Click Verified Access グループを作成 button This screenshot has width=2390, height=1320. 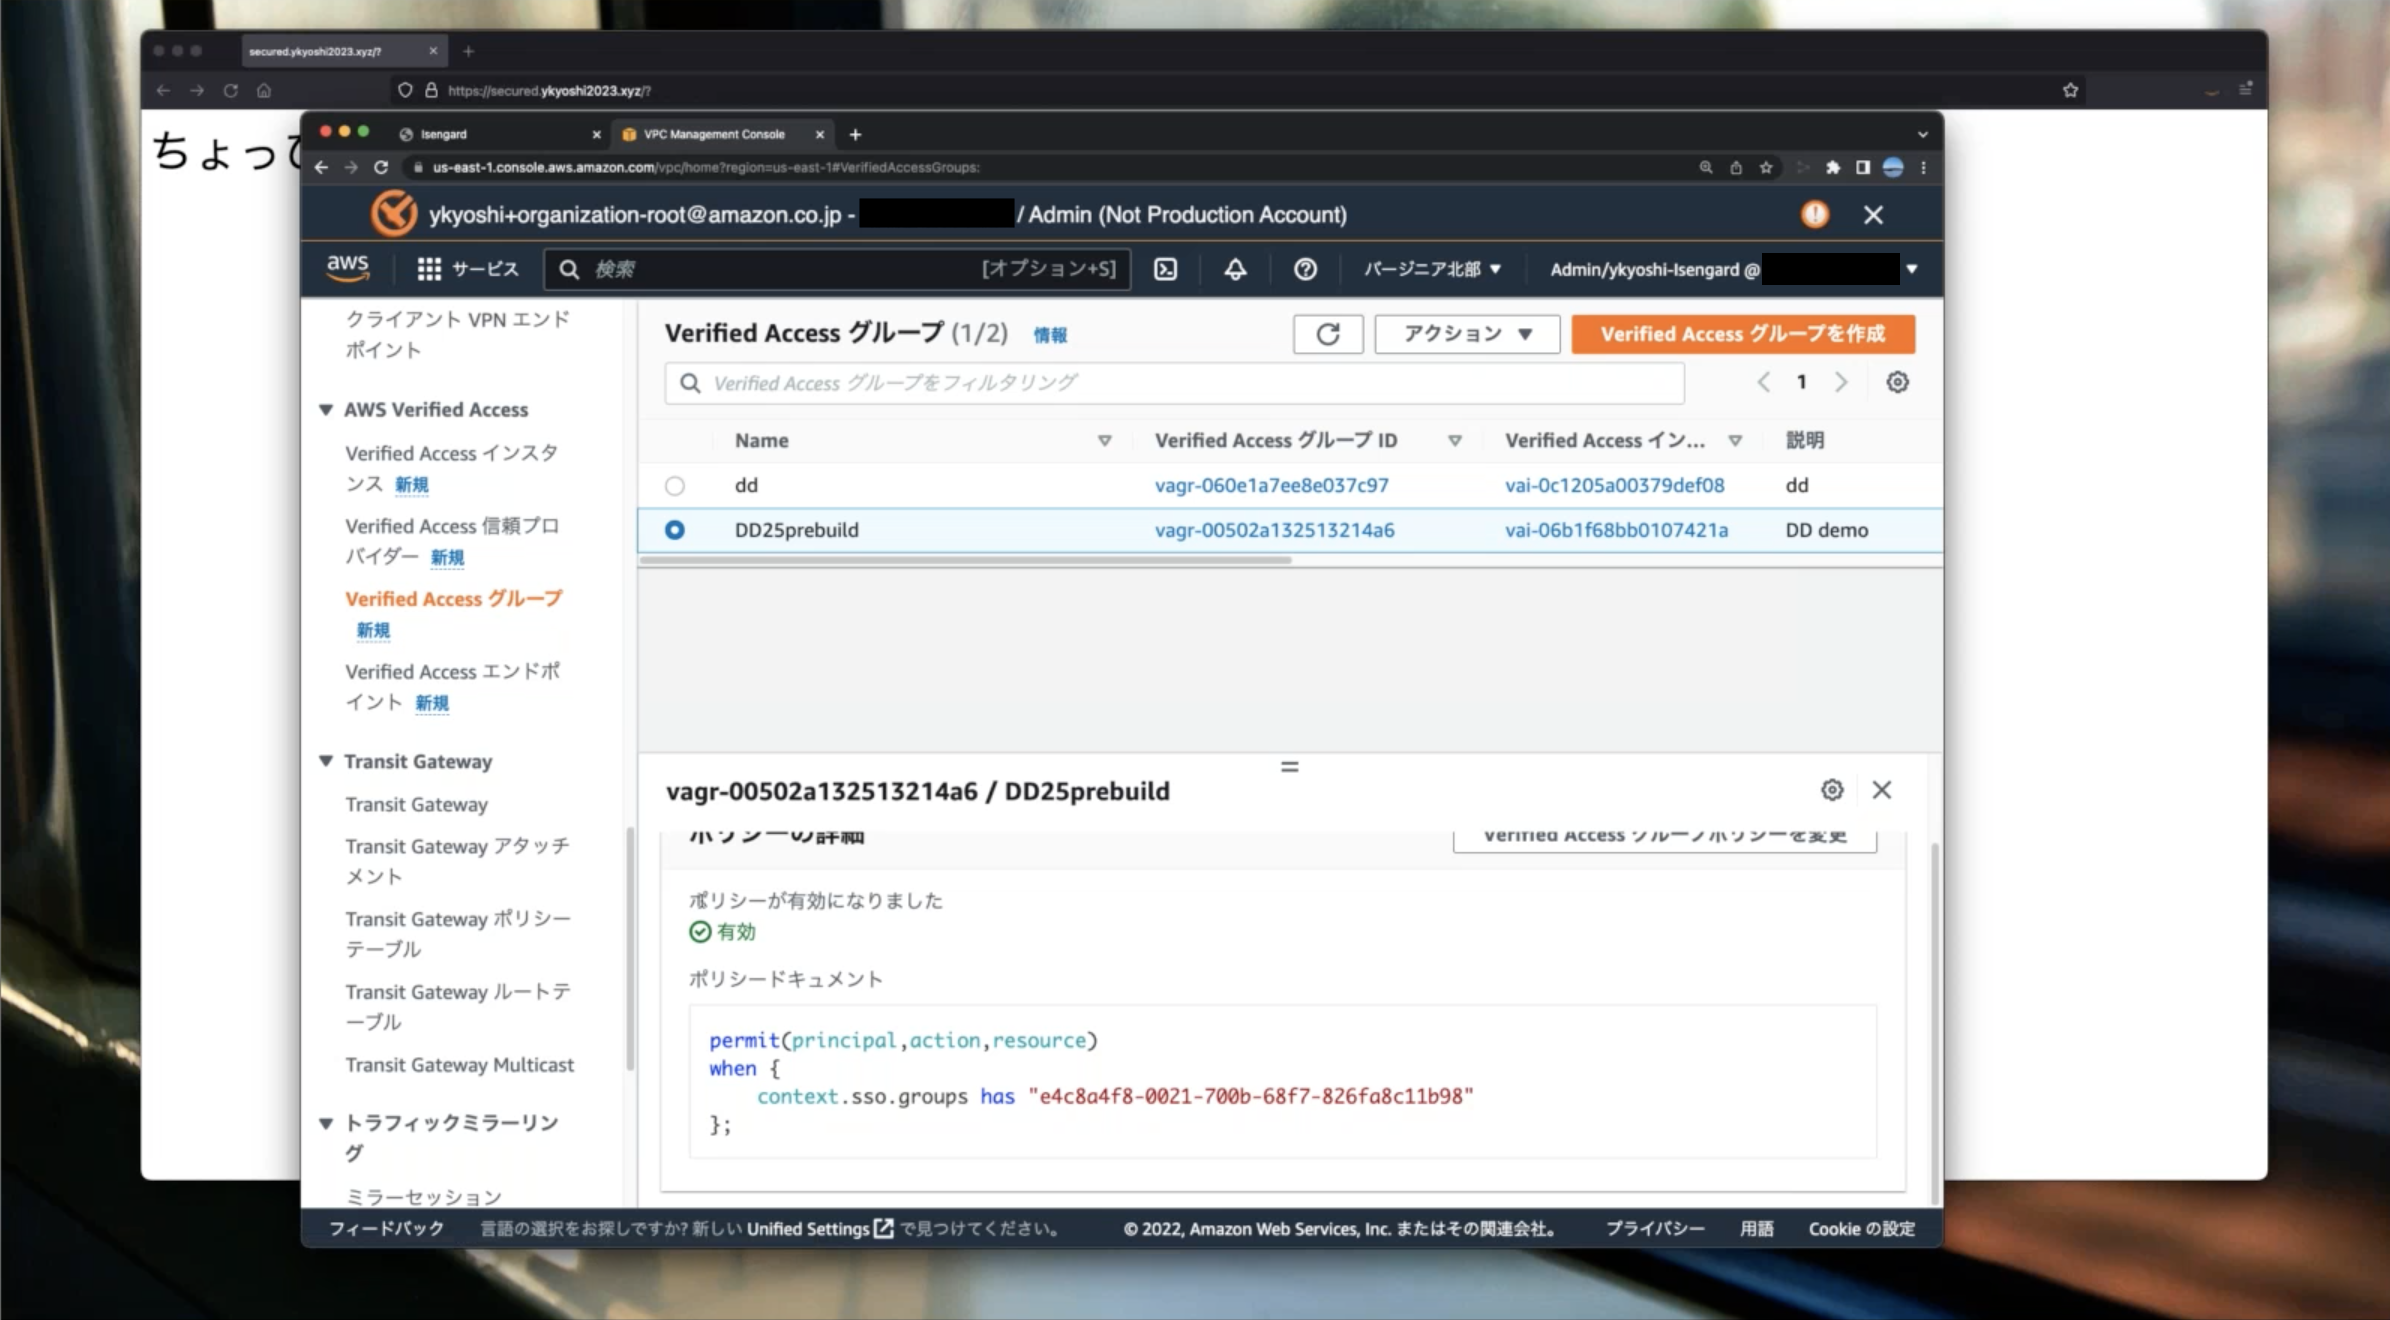click(1742, 334)
